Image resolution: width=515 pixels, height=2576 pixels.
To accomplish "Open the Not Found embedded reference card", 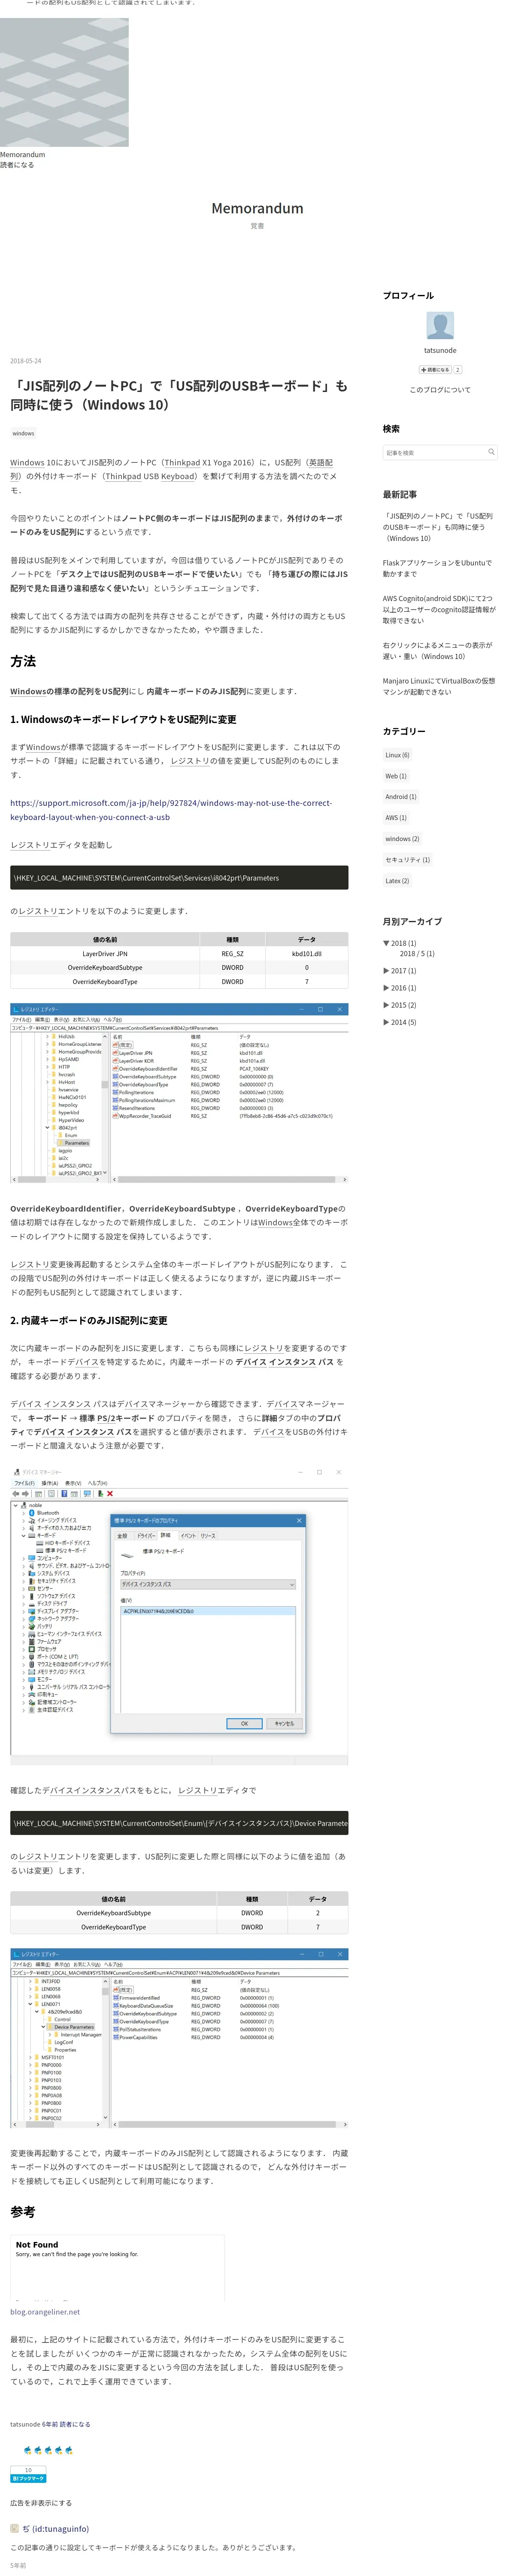I will pyautogui.click(x=117, y=2268).
